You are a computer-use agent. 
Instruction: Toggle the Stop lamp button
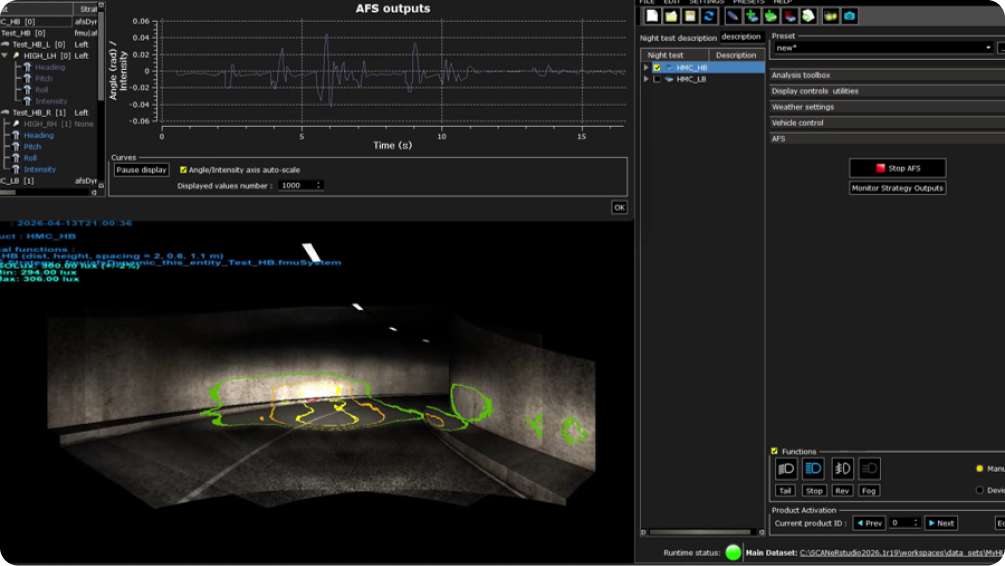814,491
